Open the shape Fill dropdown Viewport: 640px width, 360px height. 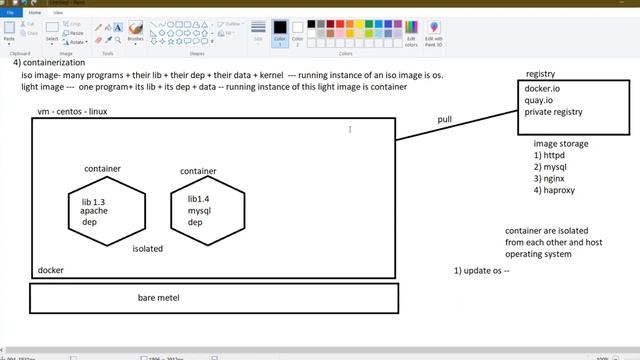pyautogui.click(x=226, y=33)
